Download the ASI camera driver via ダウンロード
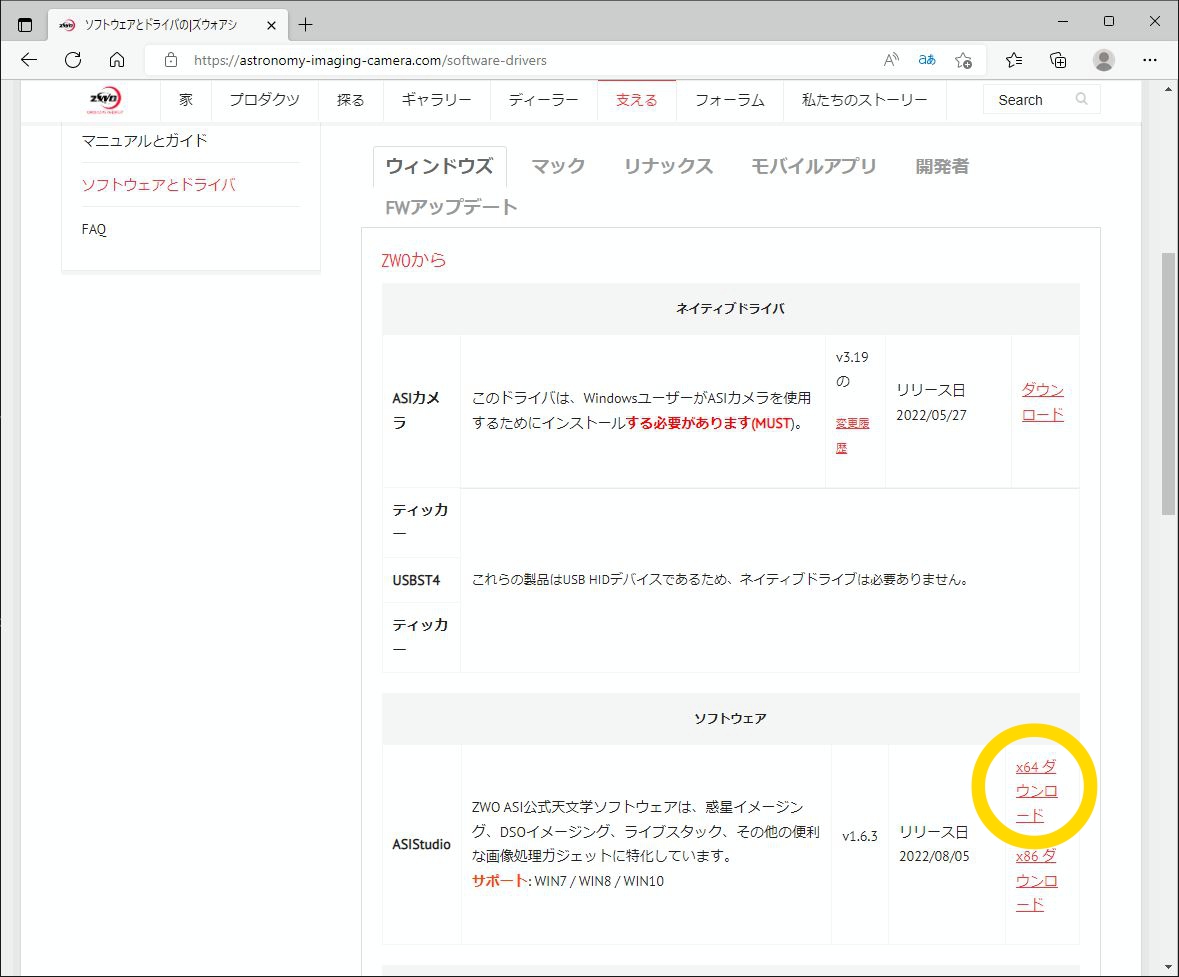Screen dimensions: 1179x977 point(1042,402)
